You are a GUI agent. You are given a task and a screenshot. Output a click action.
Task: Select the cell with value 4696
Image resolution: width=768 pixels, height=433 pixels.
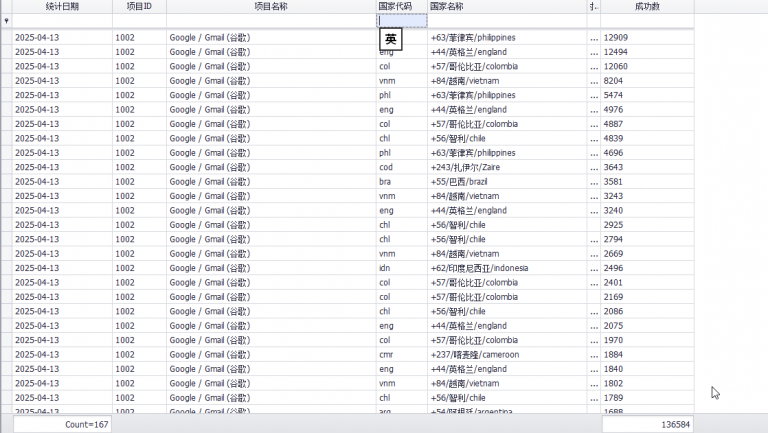(647, 153)
